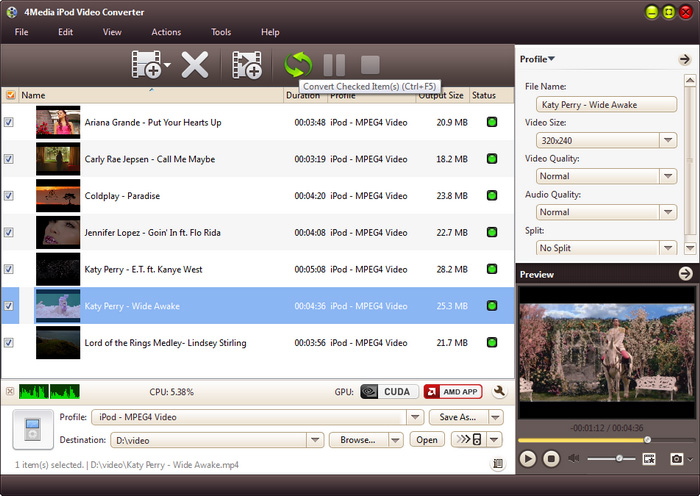Open the Tools menu

[x=221, y=32]
